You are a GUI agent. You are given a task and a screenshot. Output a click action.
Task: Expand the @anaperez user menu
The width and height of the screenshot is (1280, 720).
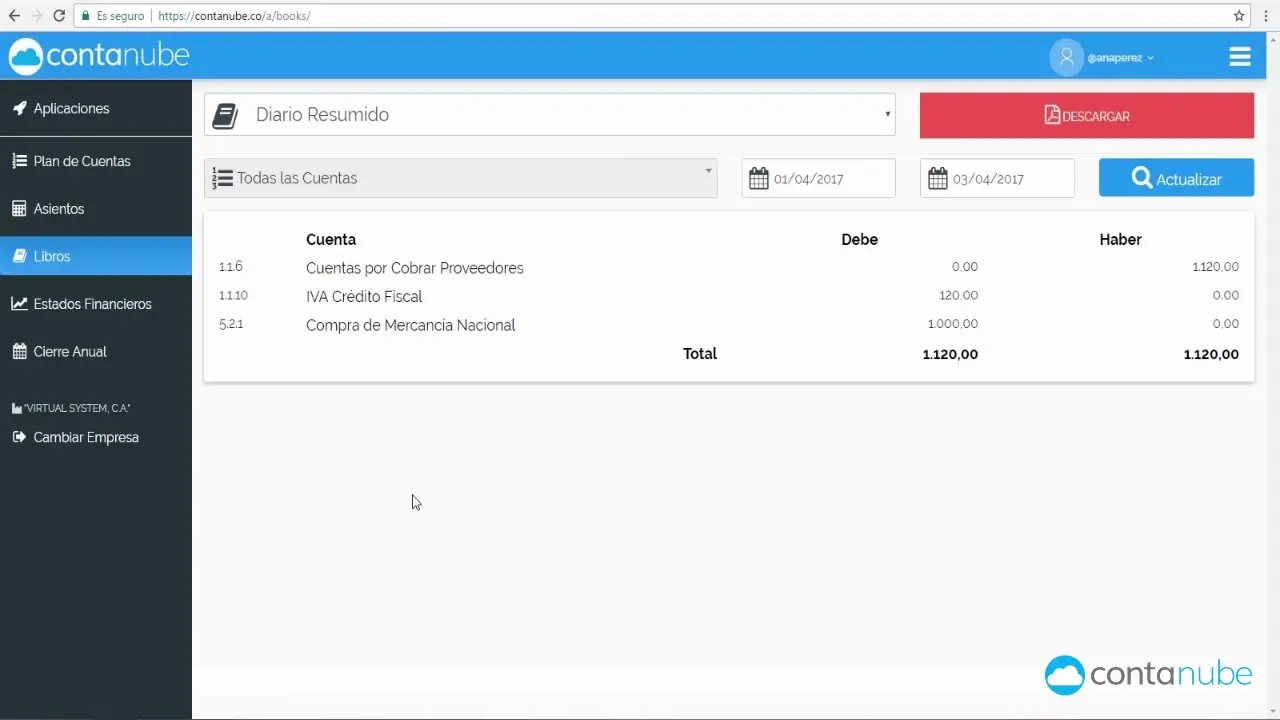pos(1120,58)
